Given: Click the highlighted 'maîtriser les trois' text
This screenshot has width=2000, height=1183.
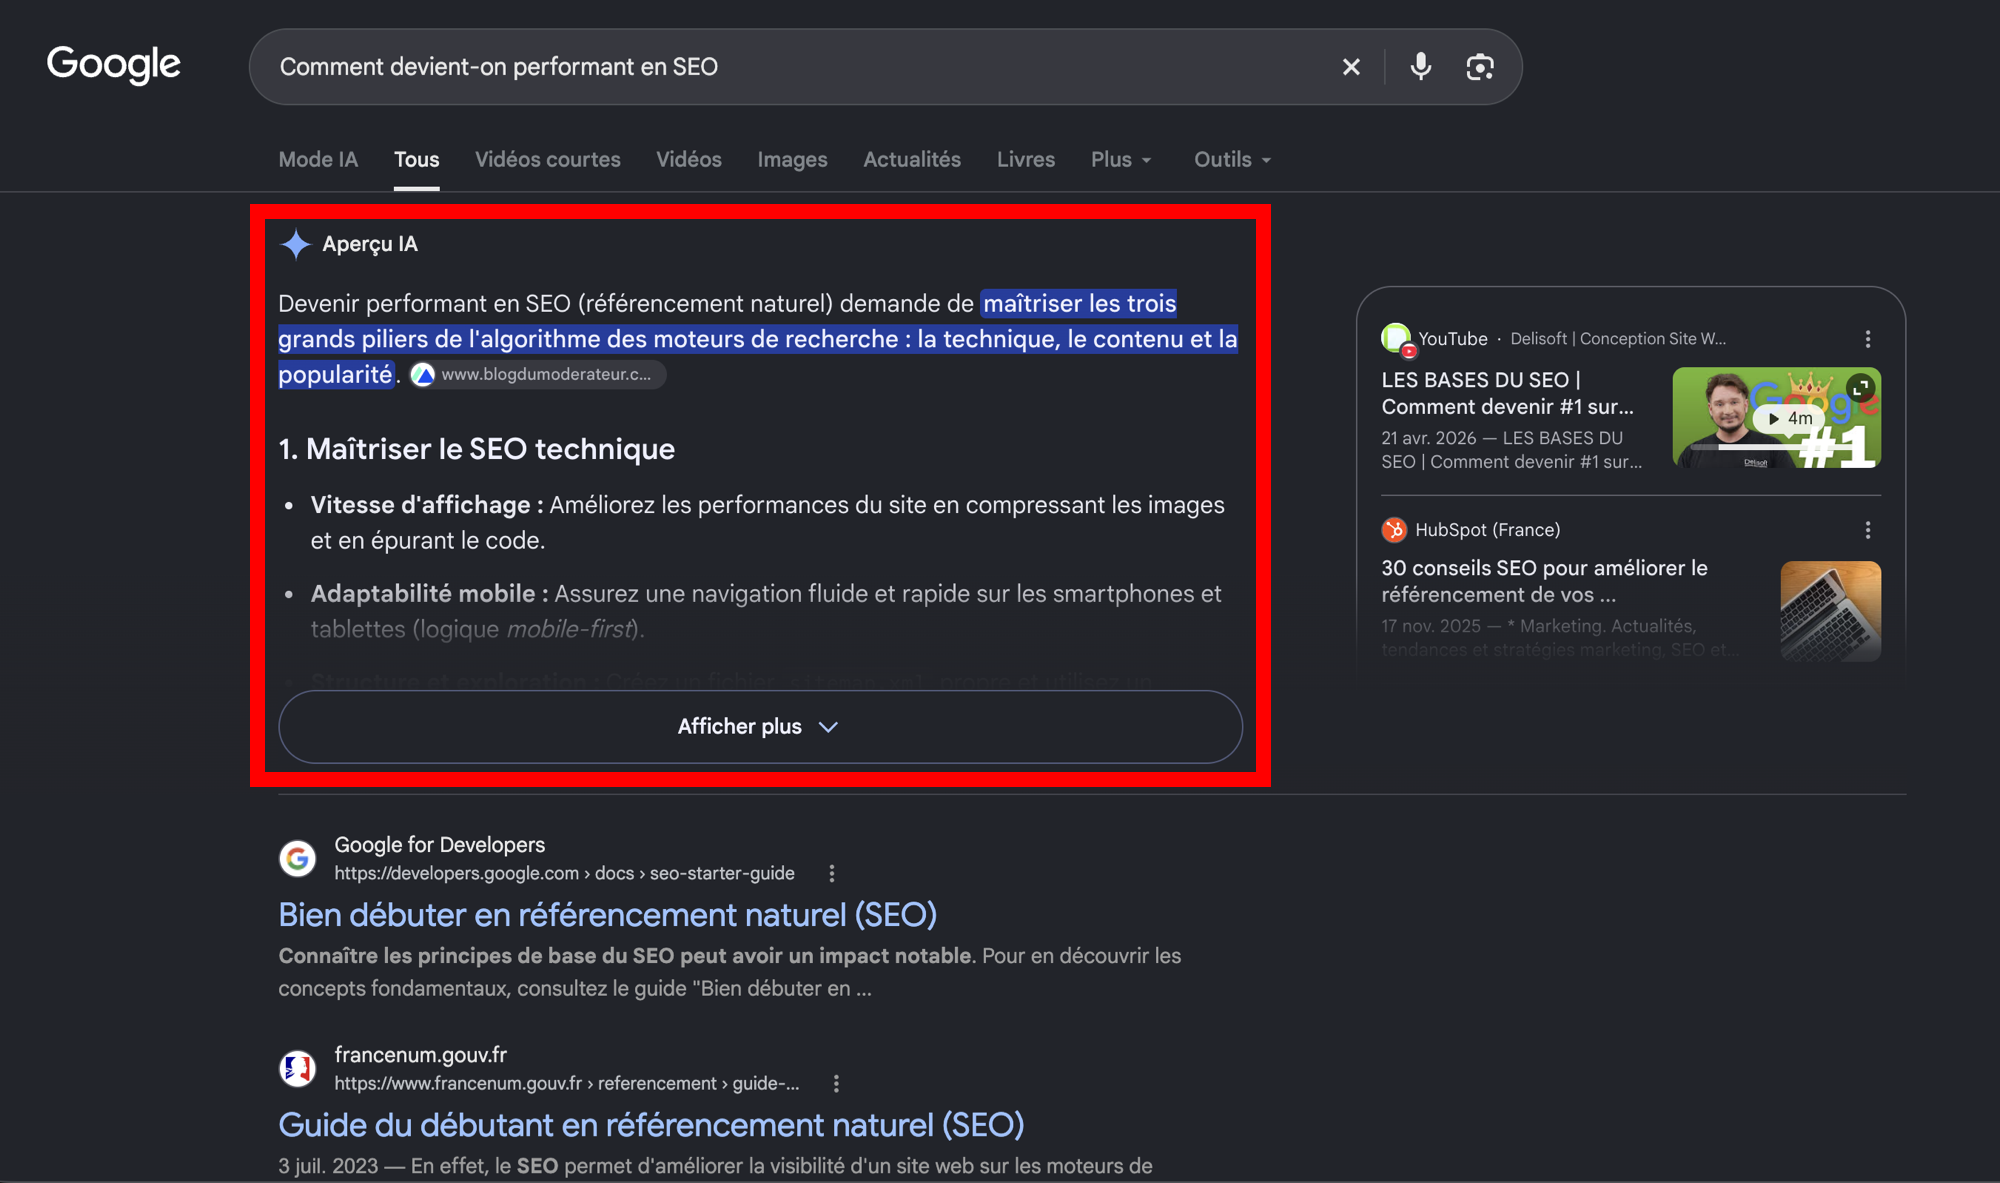Looking at the screenshot, I should click(1080, 303).
